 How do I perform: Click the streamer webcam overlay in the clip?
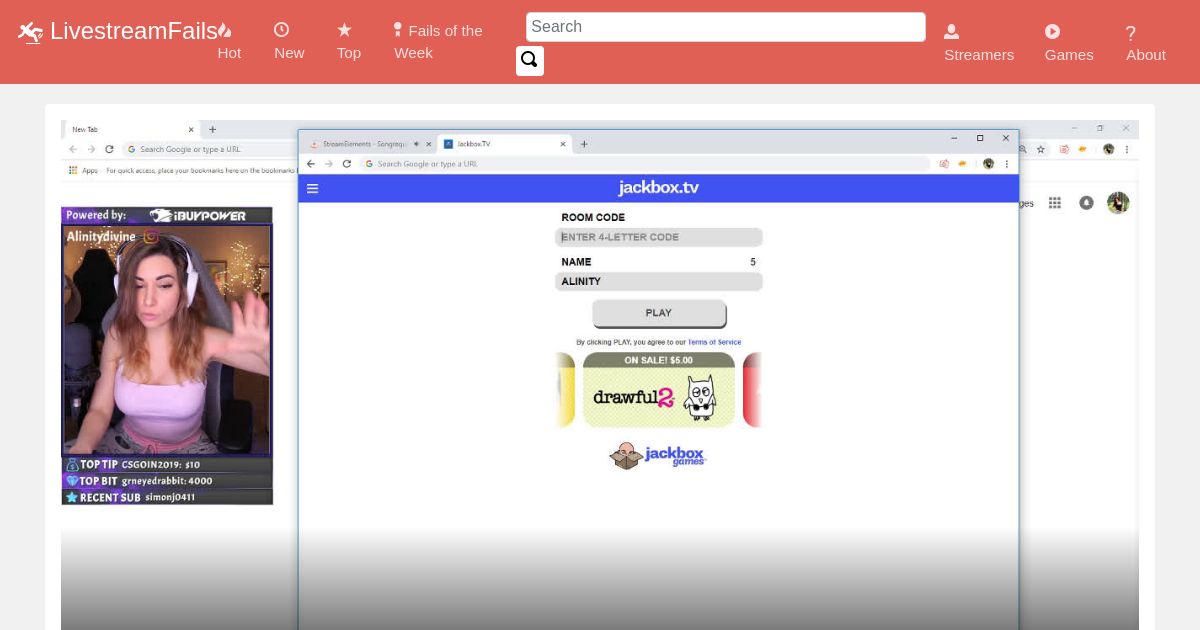coord(166,340)
